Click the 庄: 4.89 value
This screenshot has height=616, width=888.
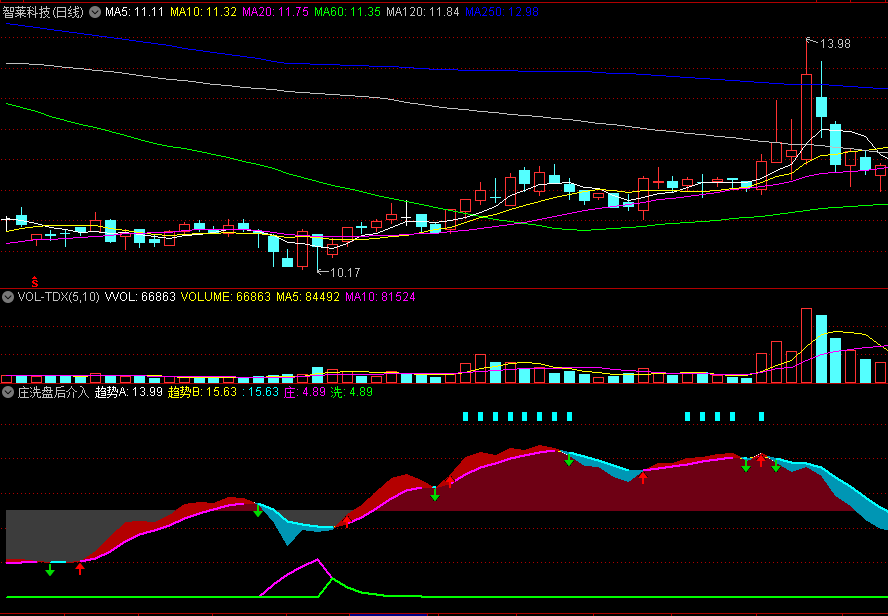[x=304, y=392]
